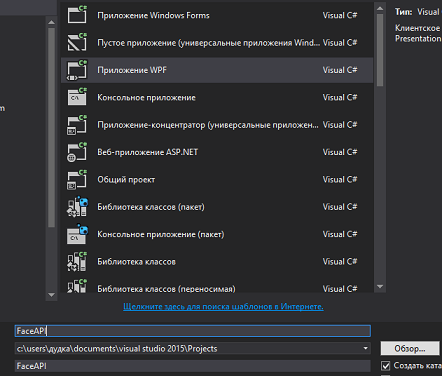Select the 'Приложение Windows Forms' template name

tap(153, 15)
